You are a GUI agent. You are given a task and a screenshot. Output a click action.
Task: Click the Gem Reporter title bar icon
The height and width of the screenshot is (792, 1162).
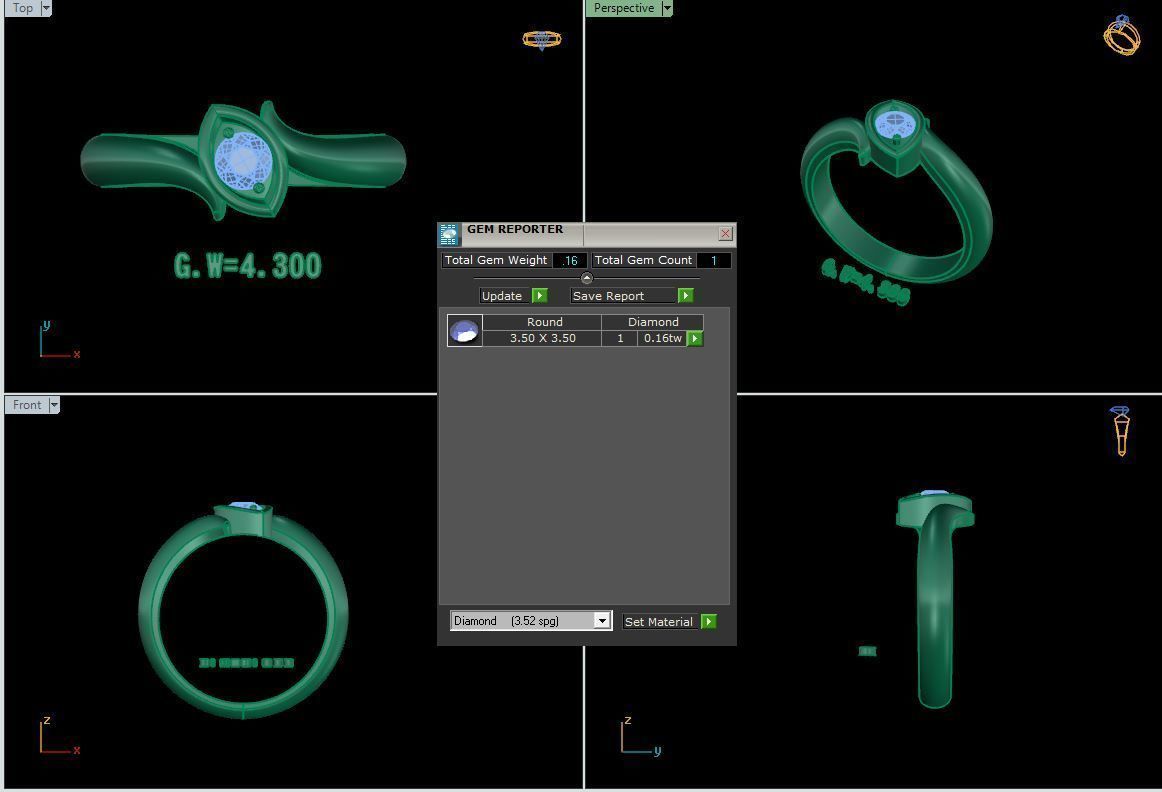click(x=449, y=234)
